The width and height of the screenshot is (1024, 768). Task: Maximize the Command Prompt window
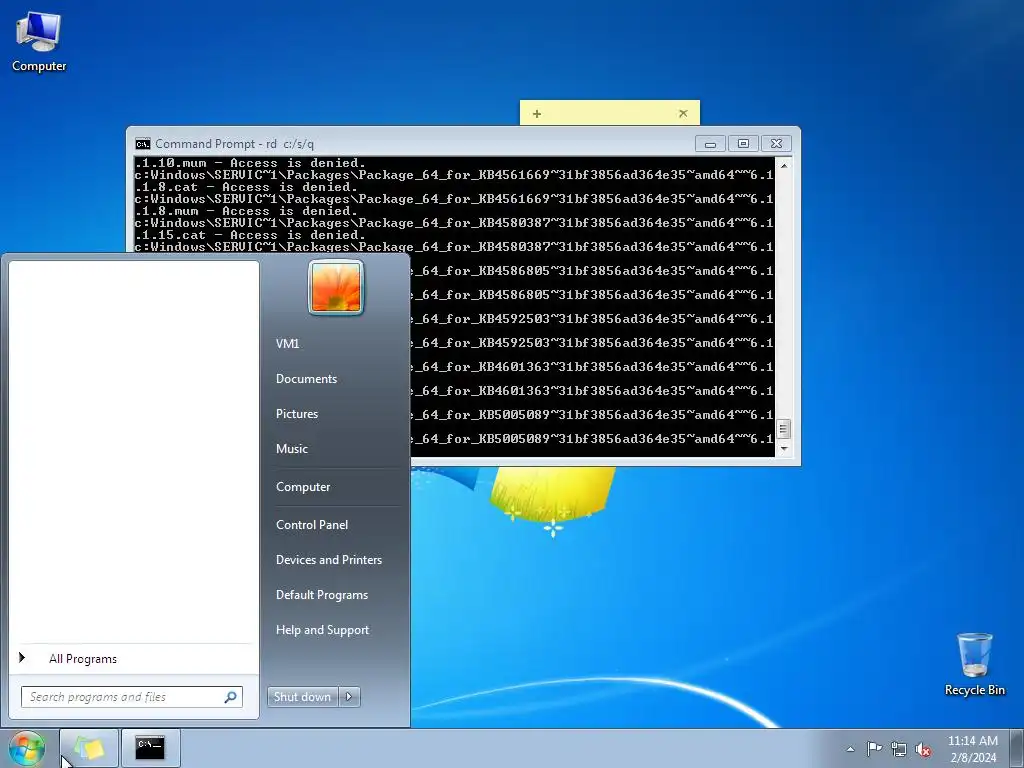743,144
